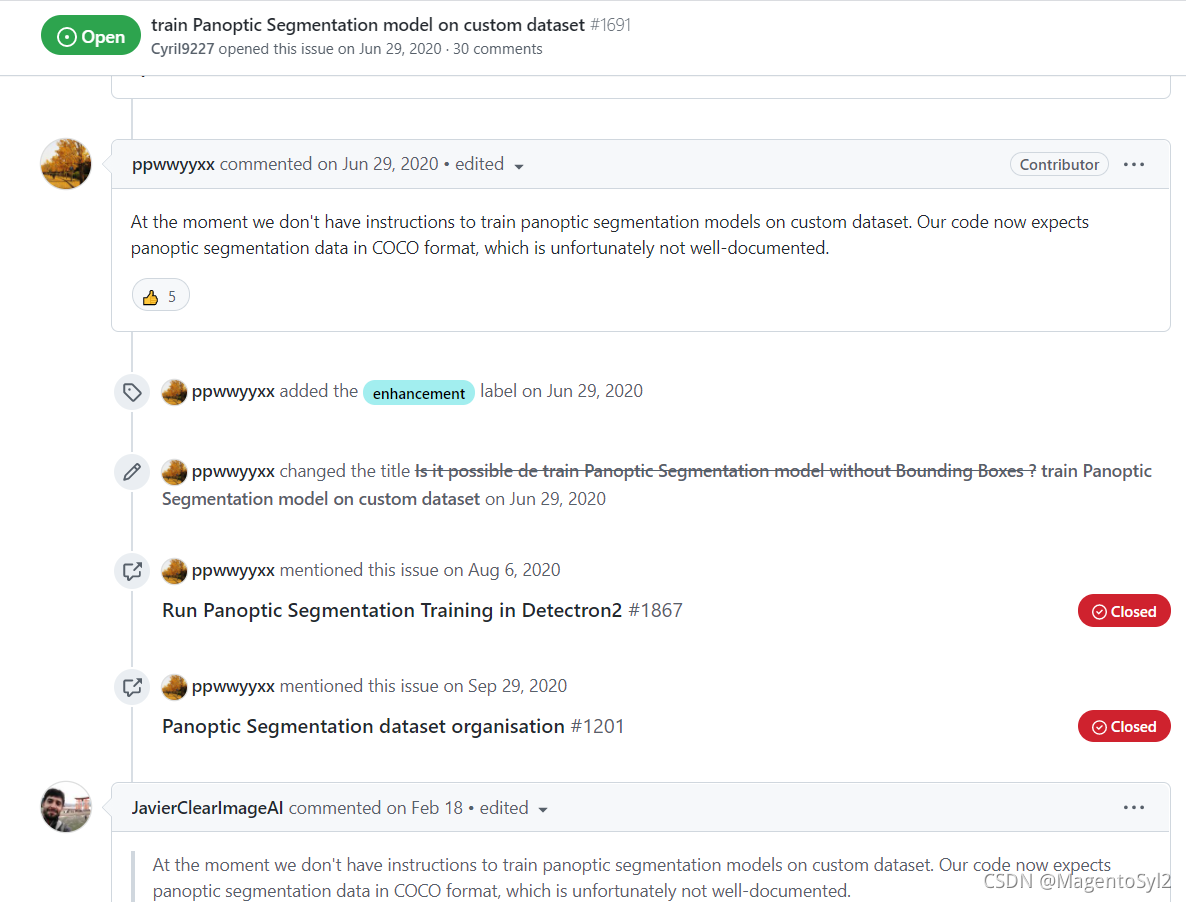Open ppwwyyxx link in 'added the' label event
The height and width of the screenshot is (902, 1186).
click(233, 391)
